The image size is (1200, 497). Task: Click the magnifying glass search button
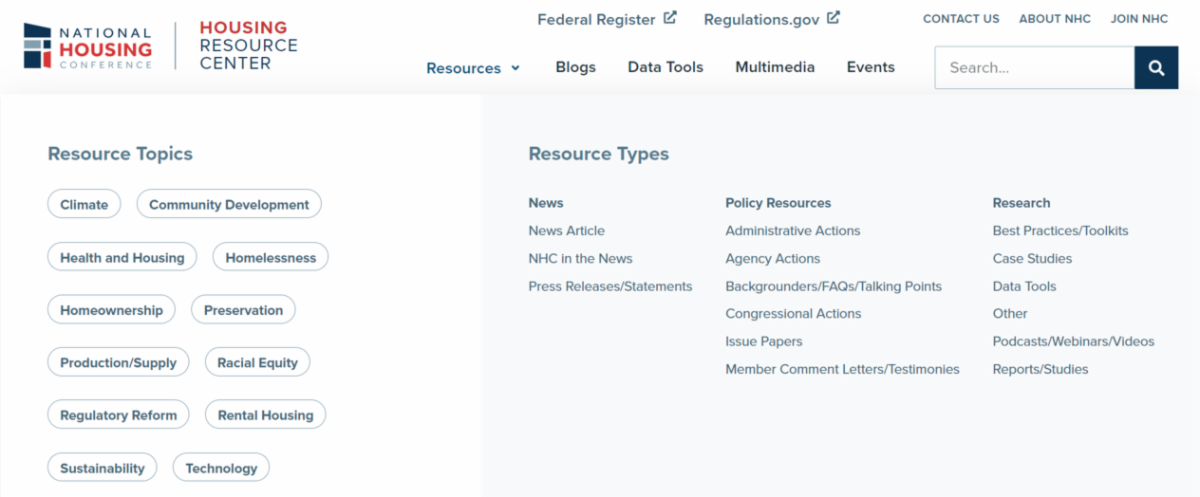pos(1156,68)
